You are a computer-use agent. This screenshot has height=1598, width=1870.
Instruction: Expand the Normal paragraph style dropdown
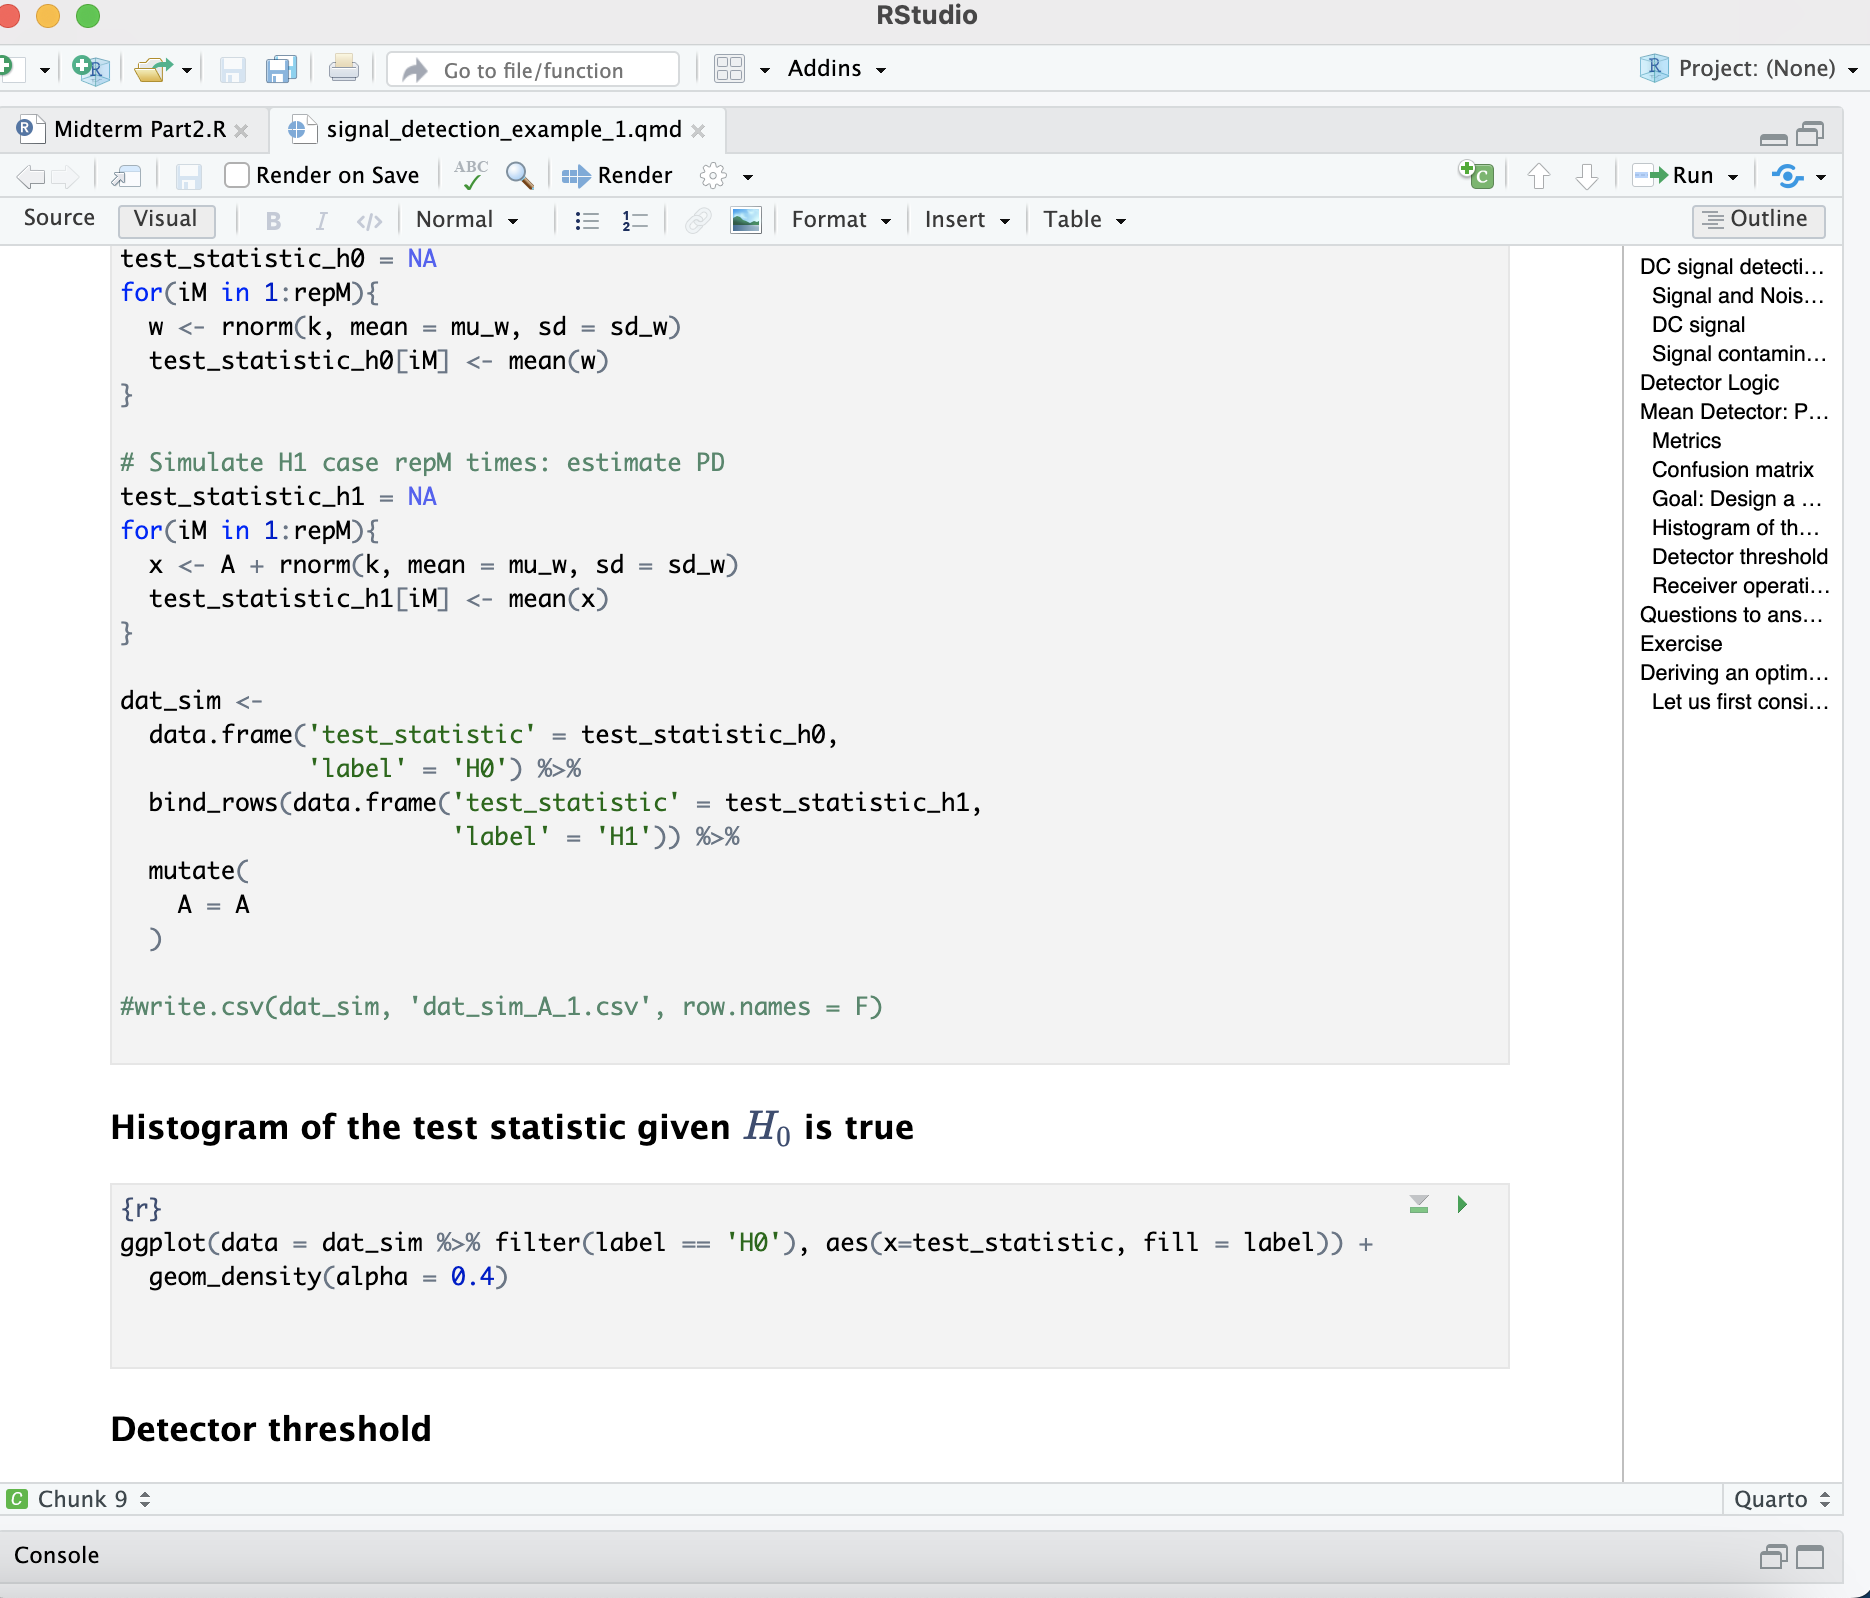pos(467,219)
